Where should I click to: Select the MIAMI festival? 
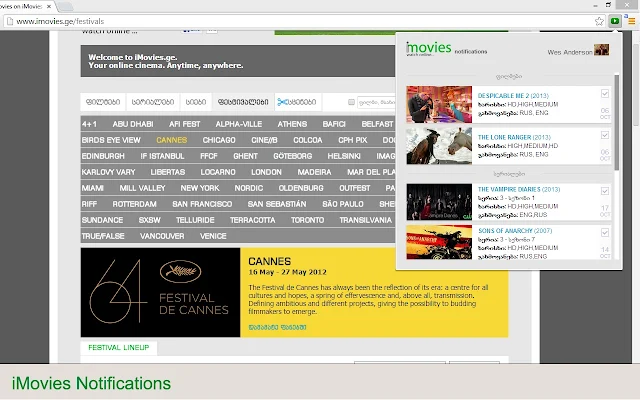[x=92, y=188]
